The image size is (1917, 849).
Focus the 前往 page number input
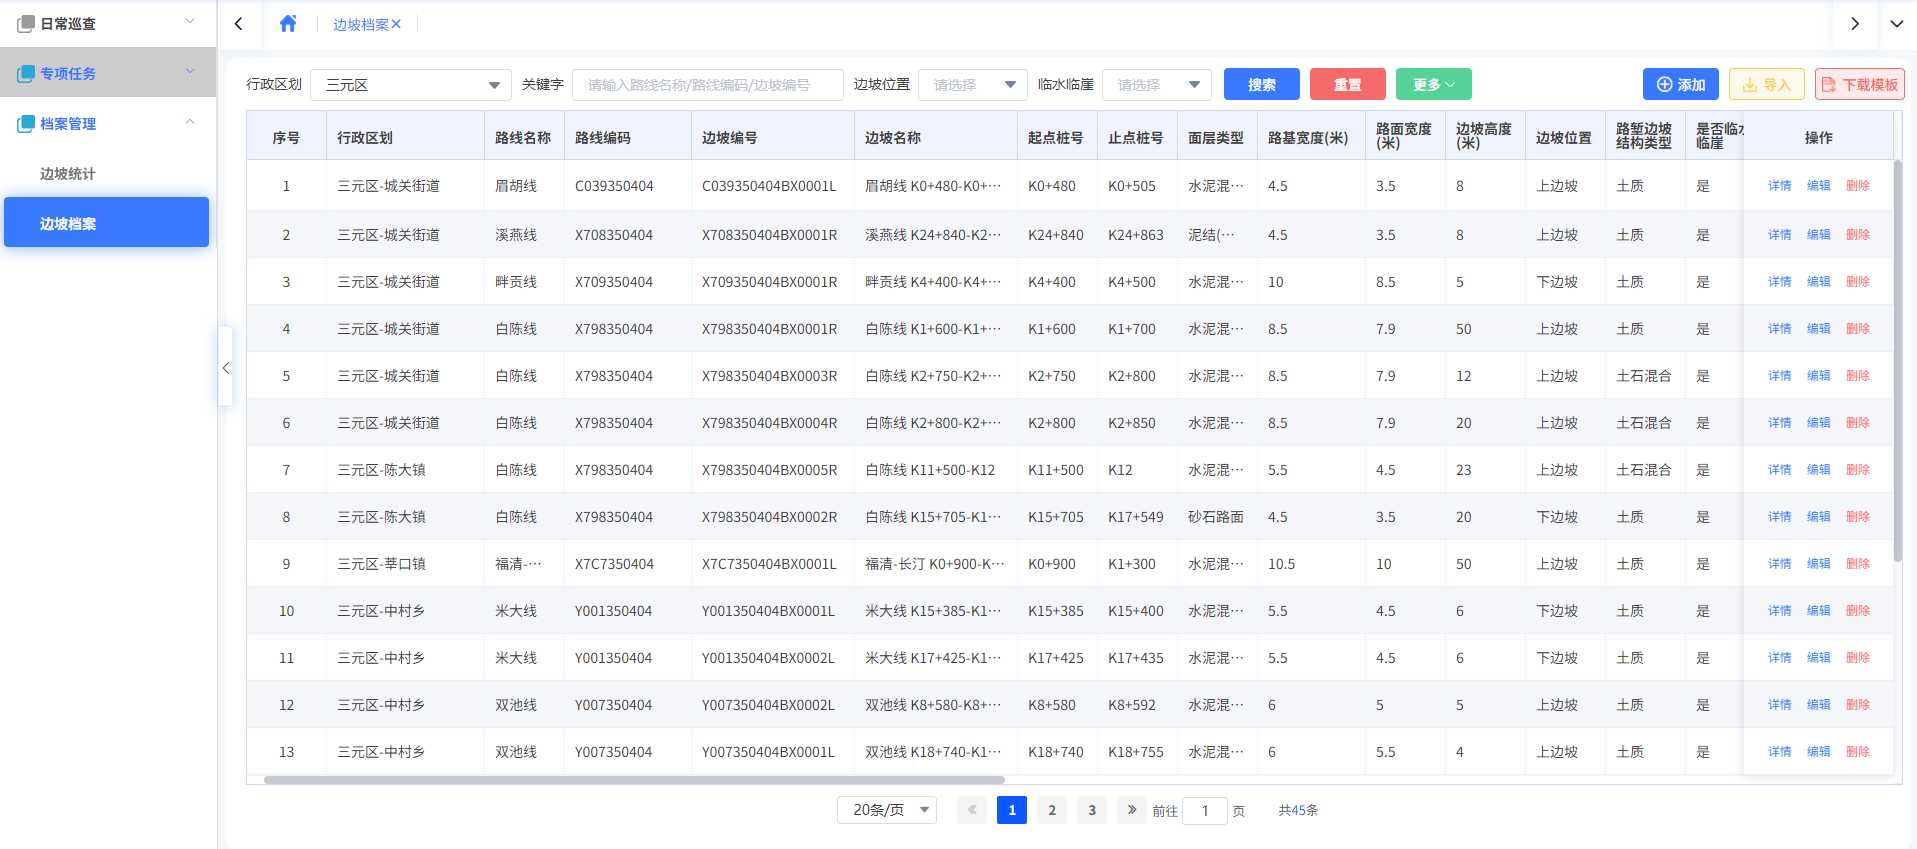(x=1205, y=810)
